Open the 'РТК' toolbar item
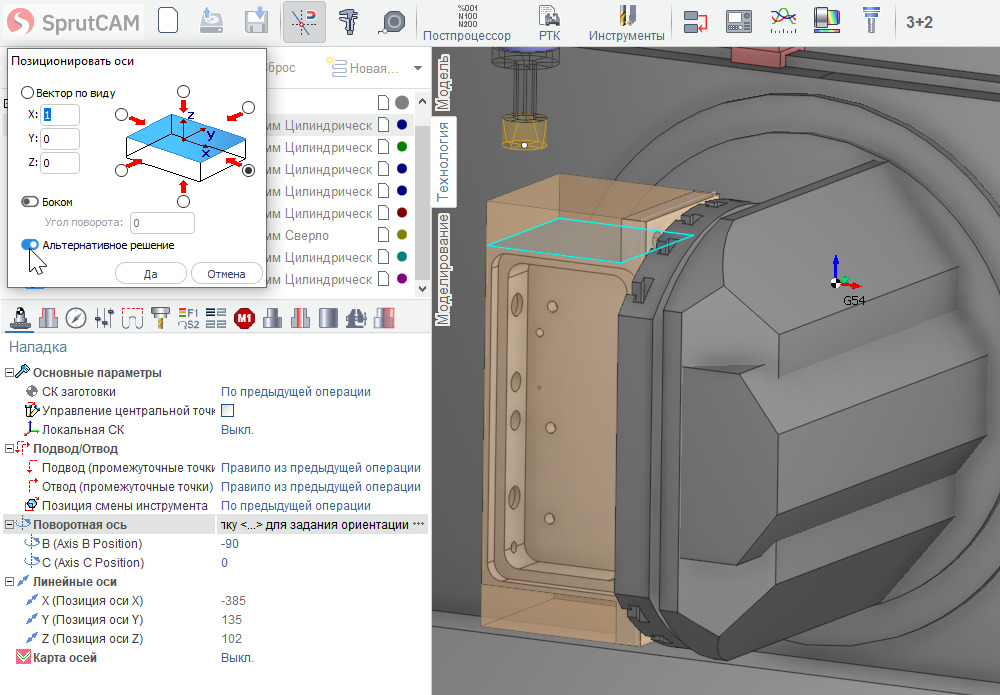Viewport: 1000px width, 695px height. (x=549, y=22)
